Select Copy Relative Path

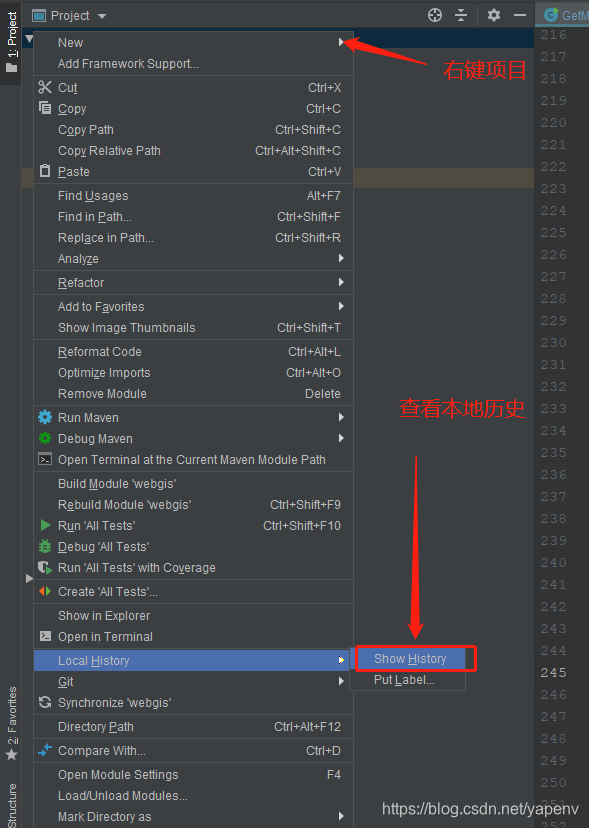tap(193, 150)
